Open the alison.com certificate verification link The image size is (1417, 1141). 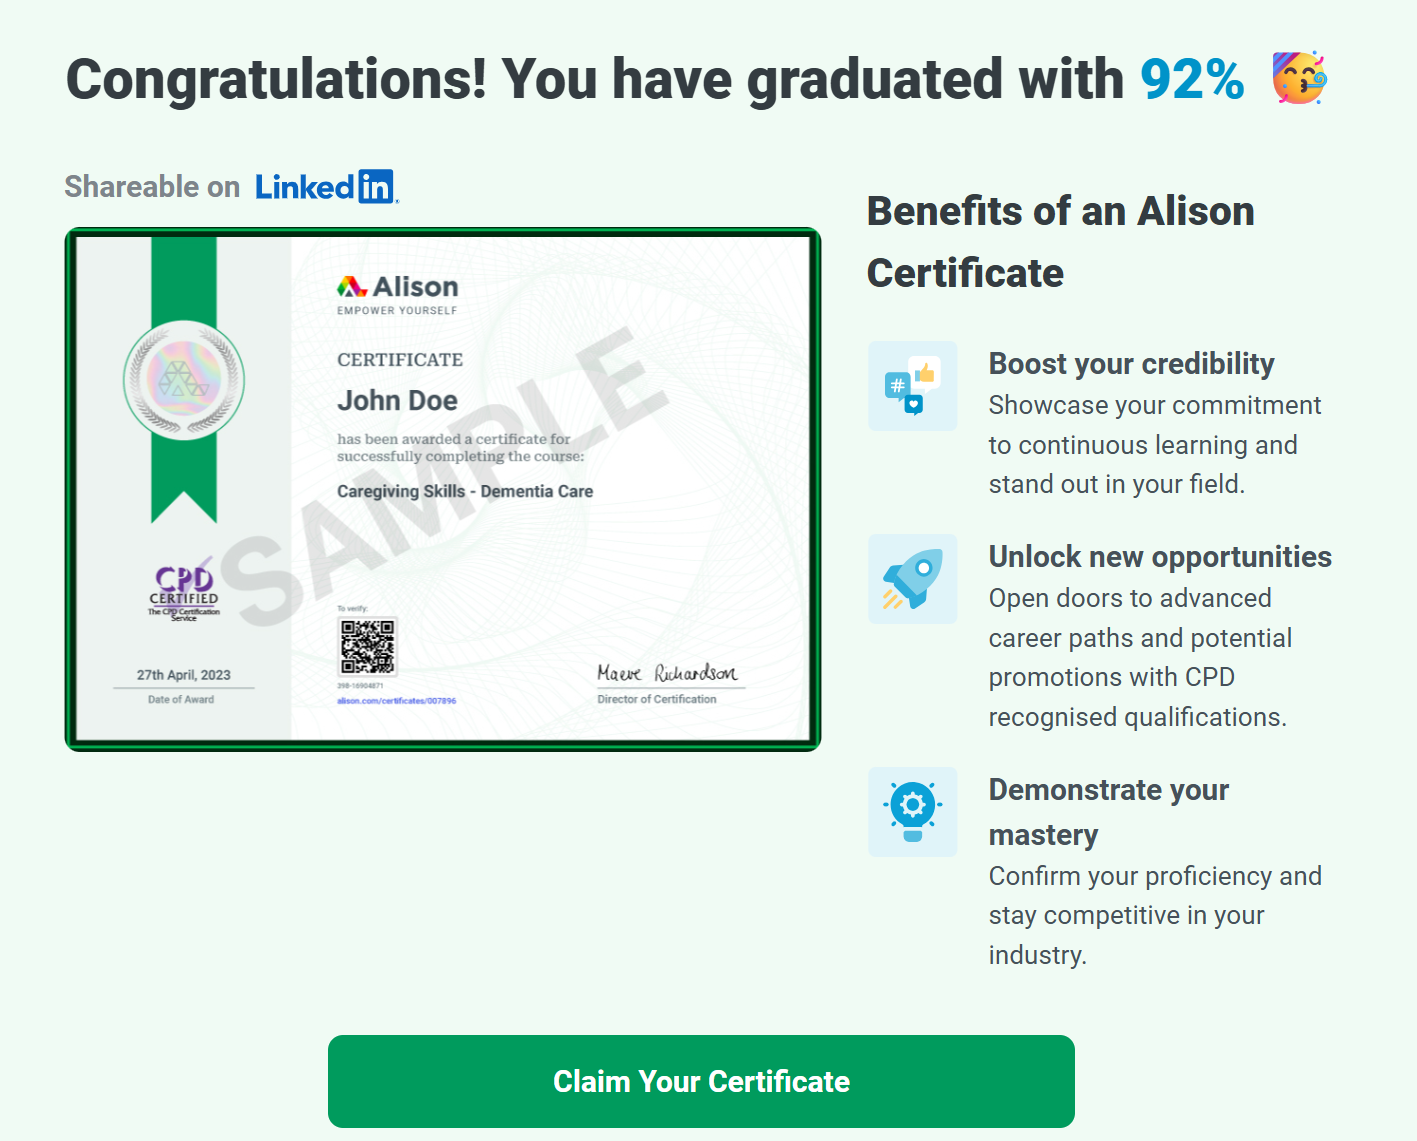396,701
